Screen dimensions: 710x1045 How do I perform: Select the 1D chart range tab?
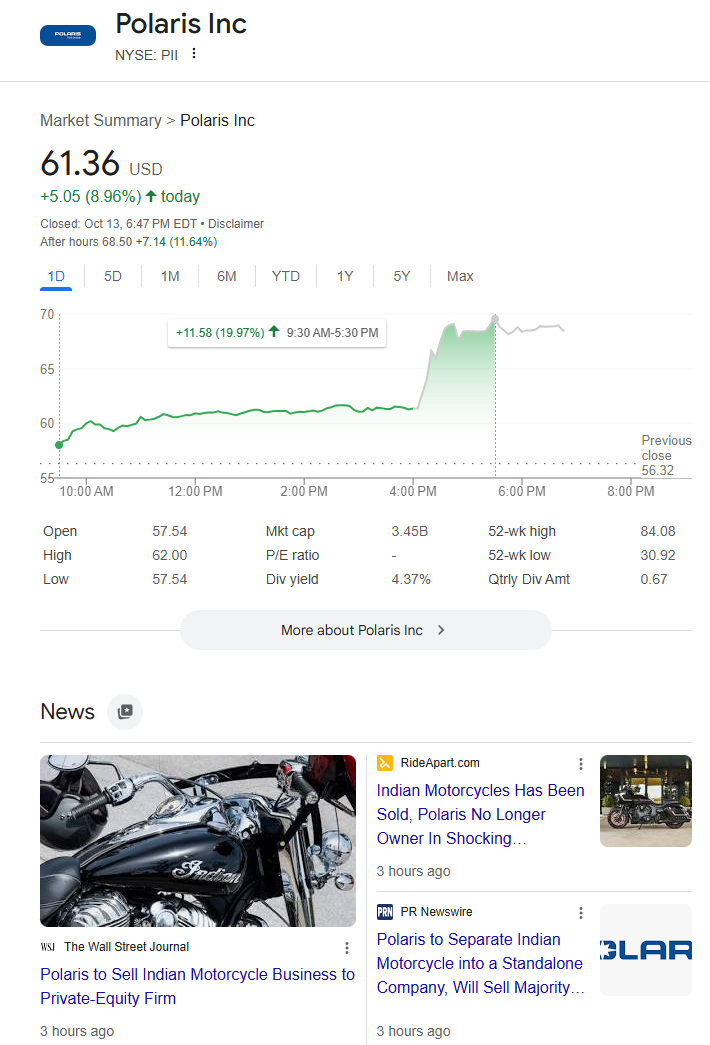56,277
